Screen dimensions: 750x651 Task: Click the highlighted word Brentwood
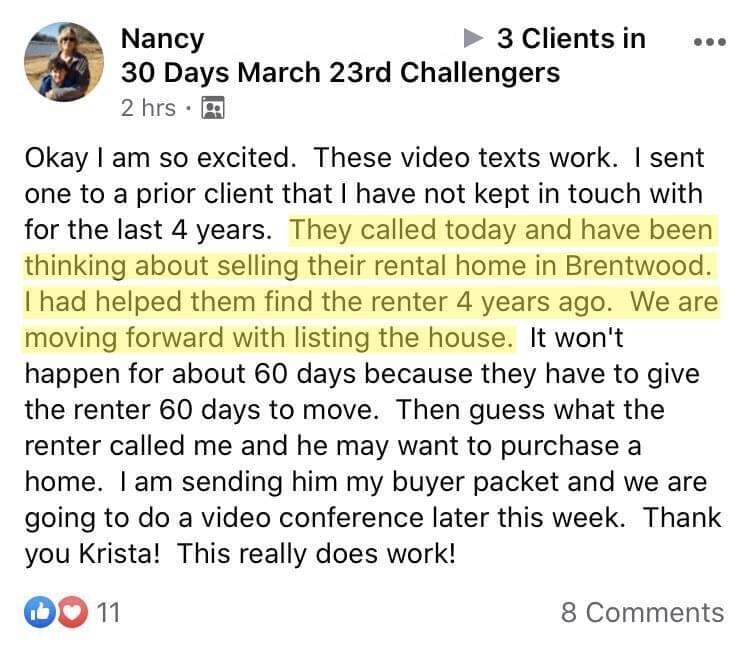(x=638, y=265)
